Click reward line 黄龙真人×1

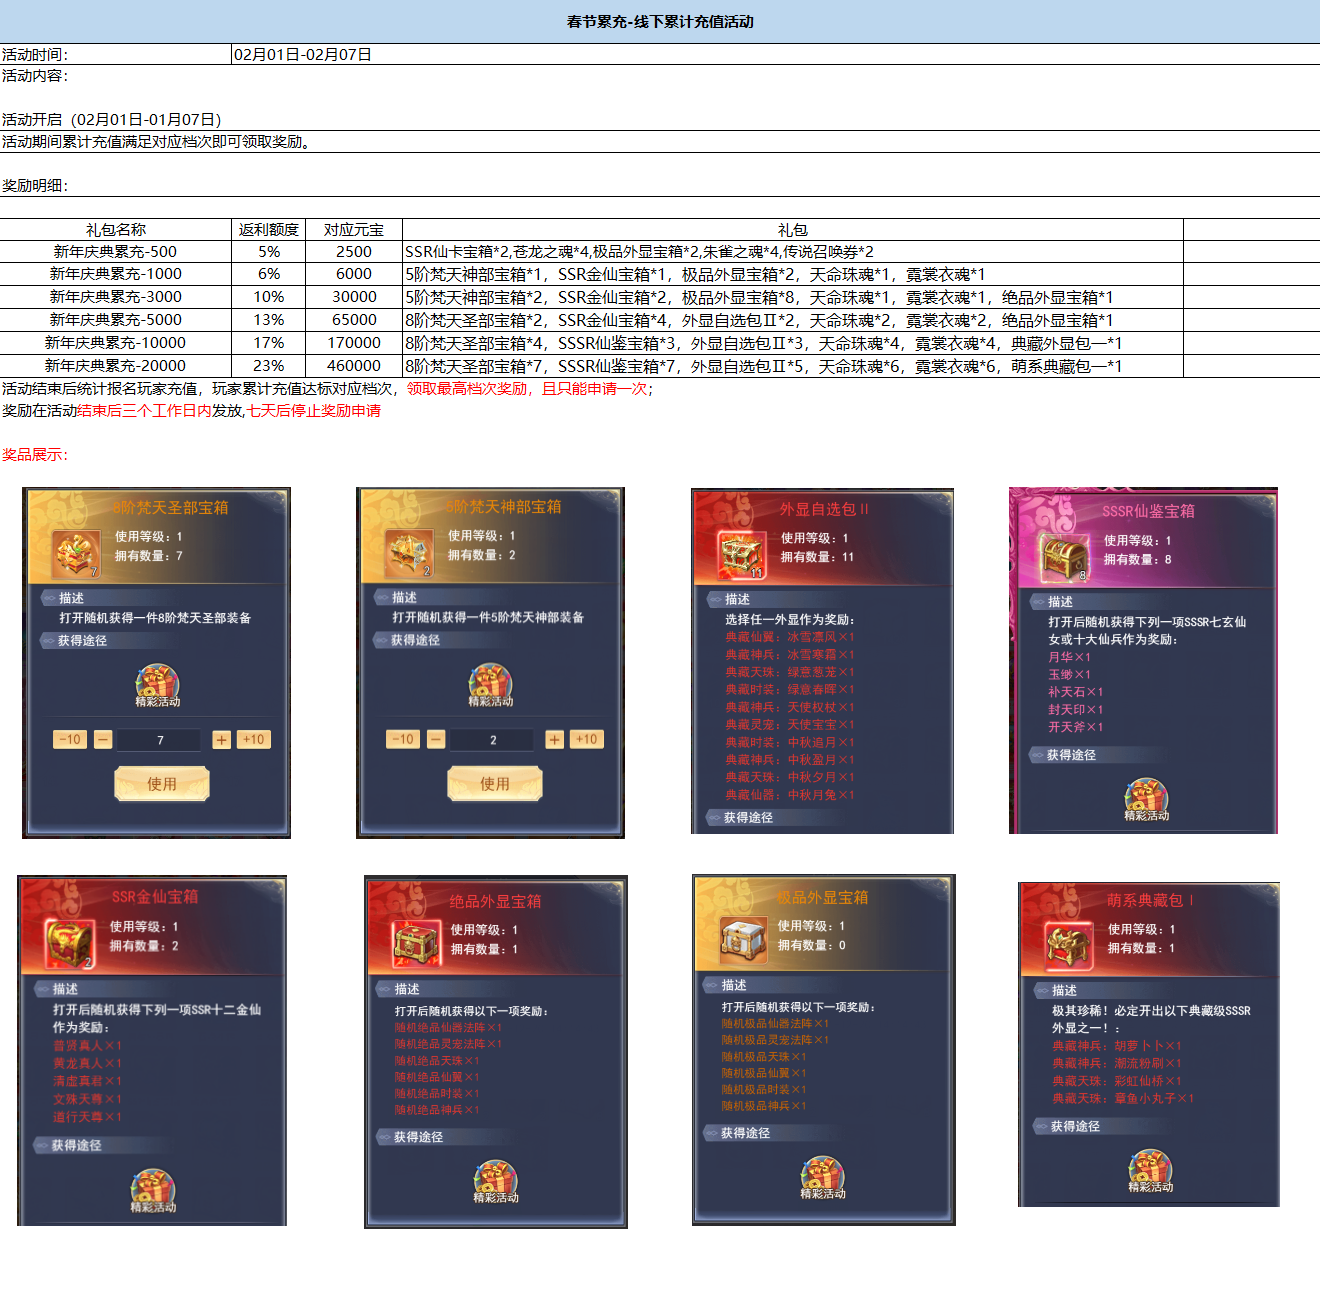pos(87,1063)
